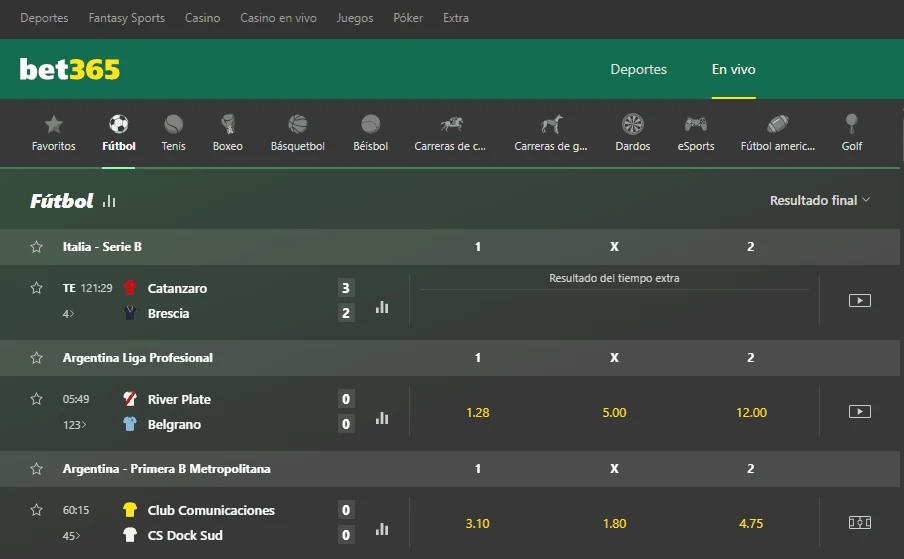The width and height of the screenshot is (904, 559).
Task: Select the Dardos dartboard icon
Action: tap(632, 124)
